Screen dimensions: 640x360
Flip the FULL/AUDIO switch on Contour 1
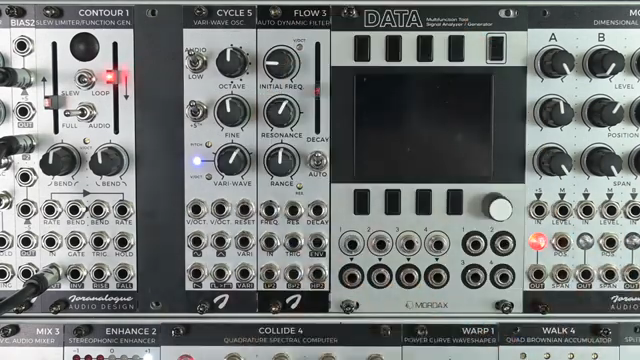[83, 113]
